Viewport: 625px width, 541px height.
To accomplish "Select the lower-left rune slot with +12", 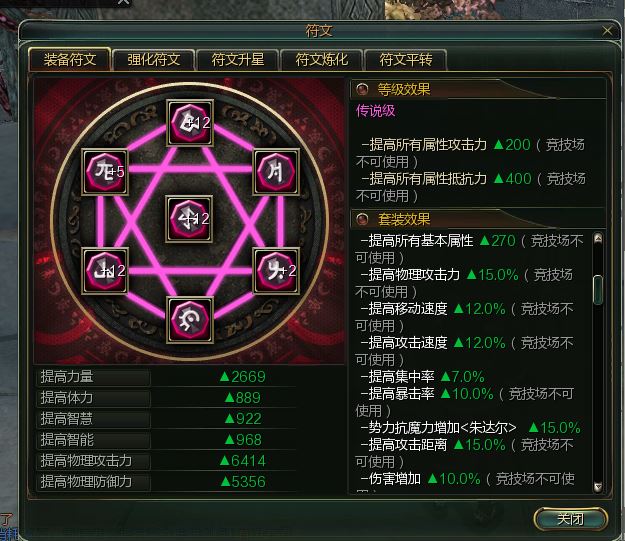I will pyautogui.click(x=105, y=271).
